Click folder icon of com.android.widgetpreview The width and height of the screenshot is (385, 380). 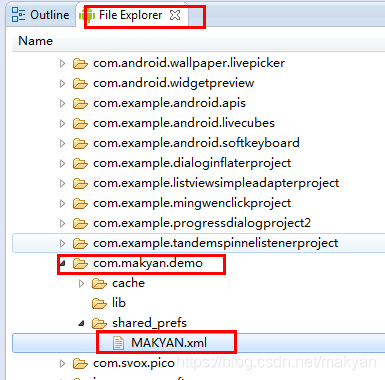point(80,83)
